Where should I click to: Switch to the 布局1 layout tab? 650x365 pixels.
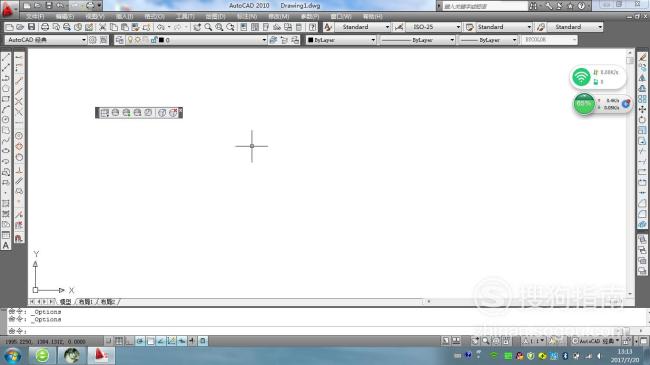(86, 302)
